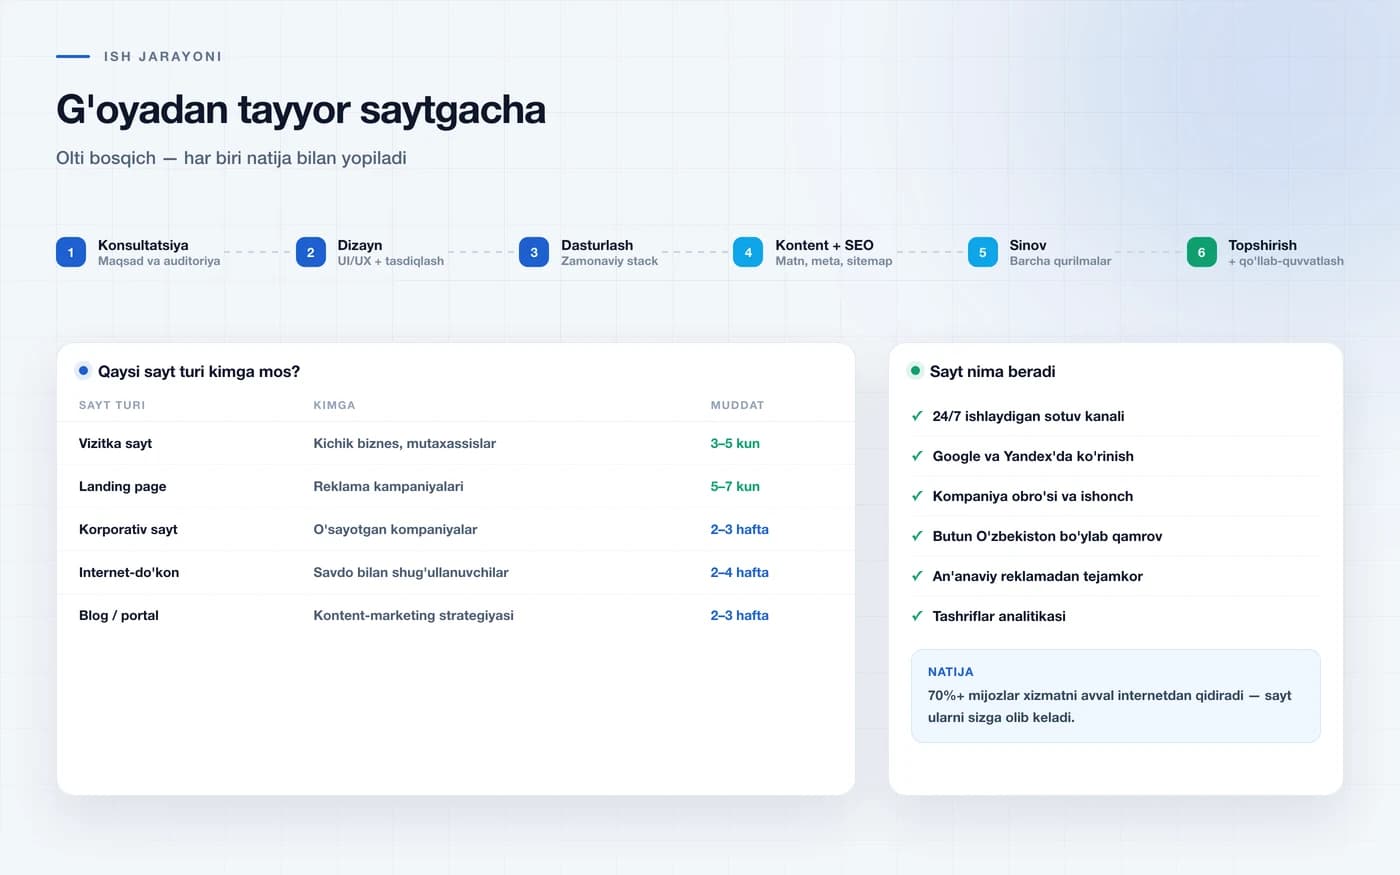The width and height of the screenshot is (1400, 875).
Task: Click checkmark next to 'Kompaniya obro'si va ishonch'
Action: [x=917, y=496]
